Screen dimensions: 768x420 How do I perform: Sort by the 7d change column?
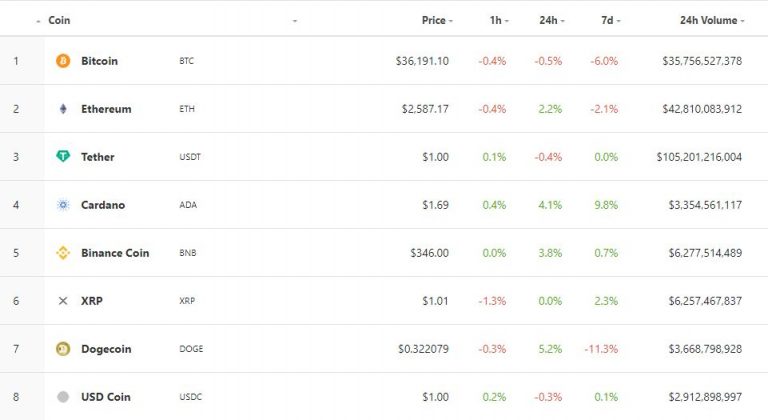610,20
